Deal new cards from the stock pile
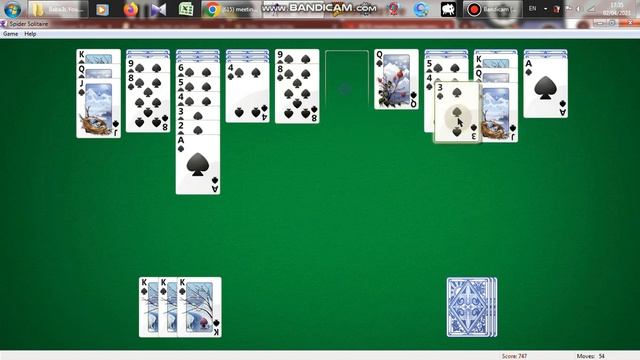The width and height of the screenshot is (640, 360). [472, 307]
